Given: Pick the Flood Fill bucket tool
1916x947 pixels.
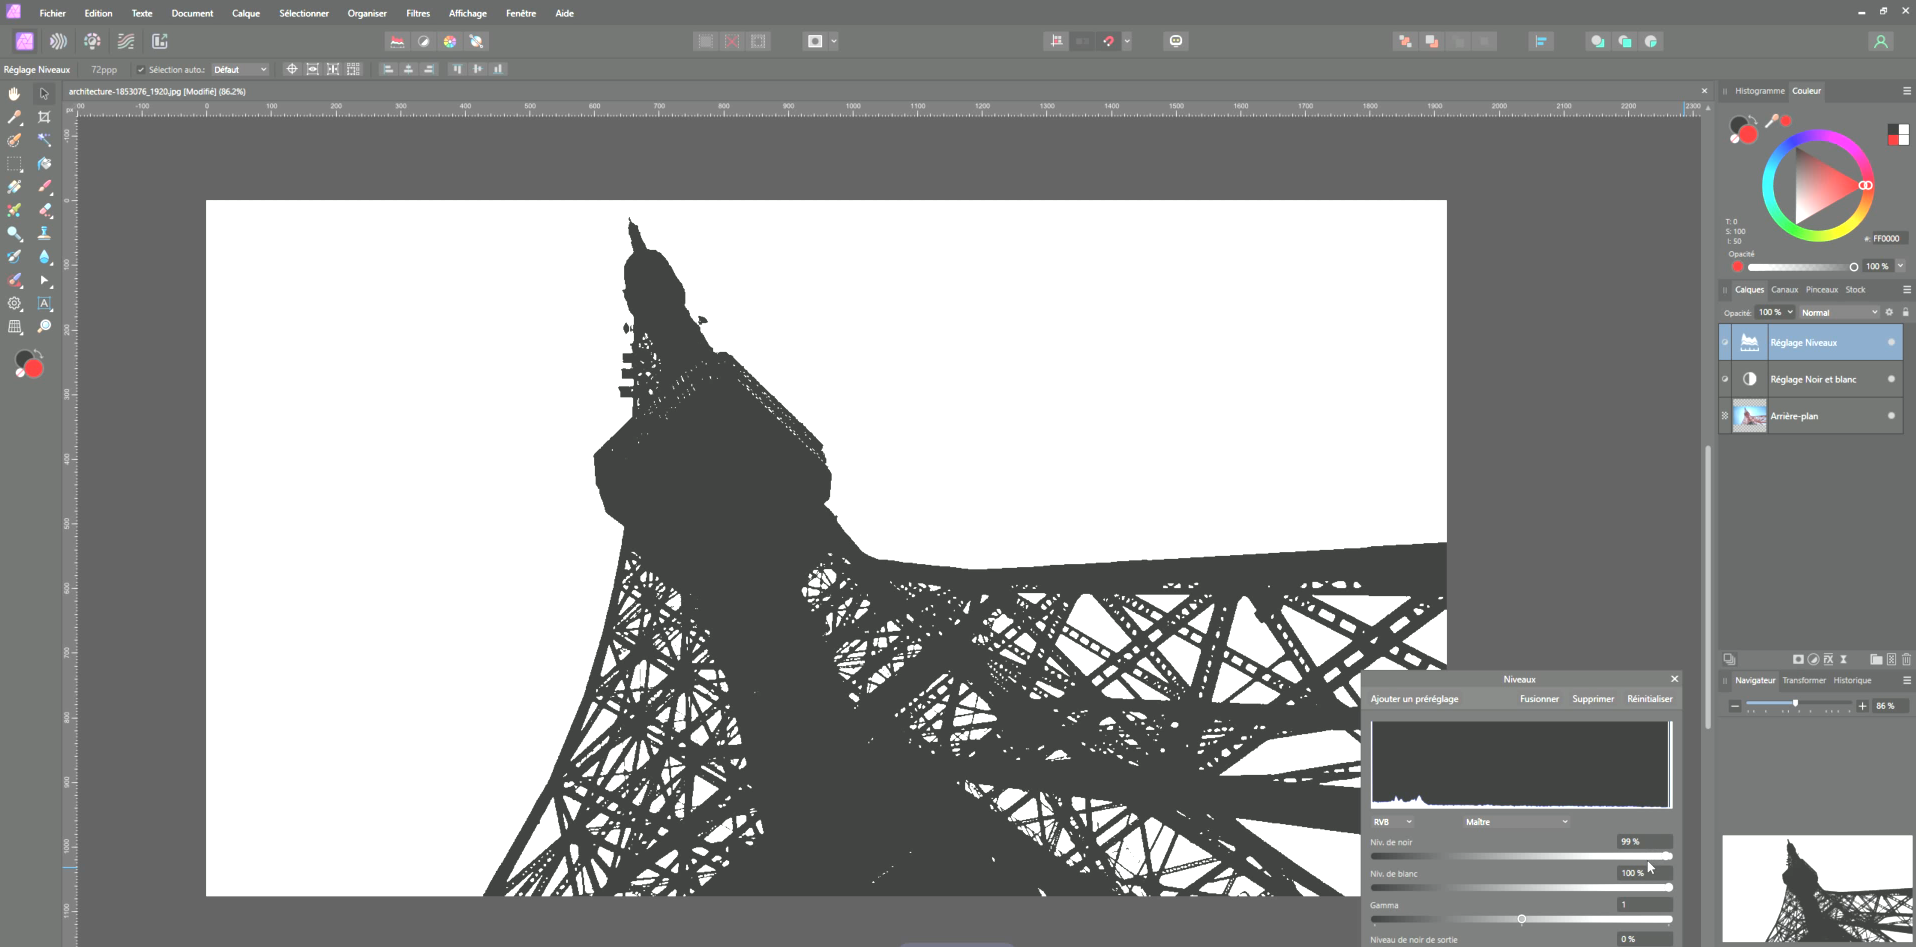Looking at the screenshot, I should pyautogui.click(x=44, y=164).
